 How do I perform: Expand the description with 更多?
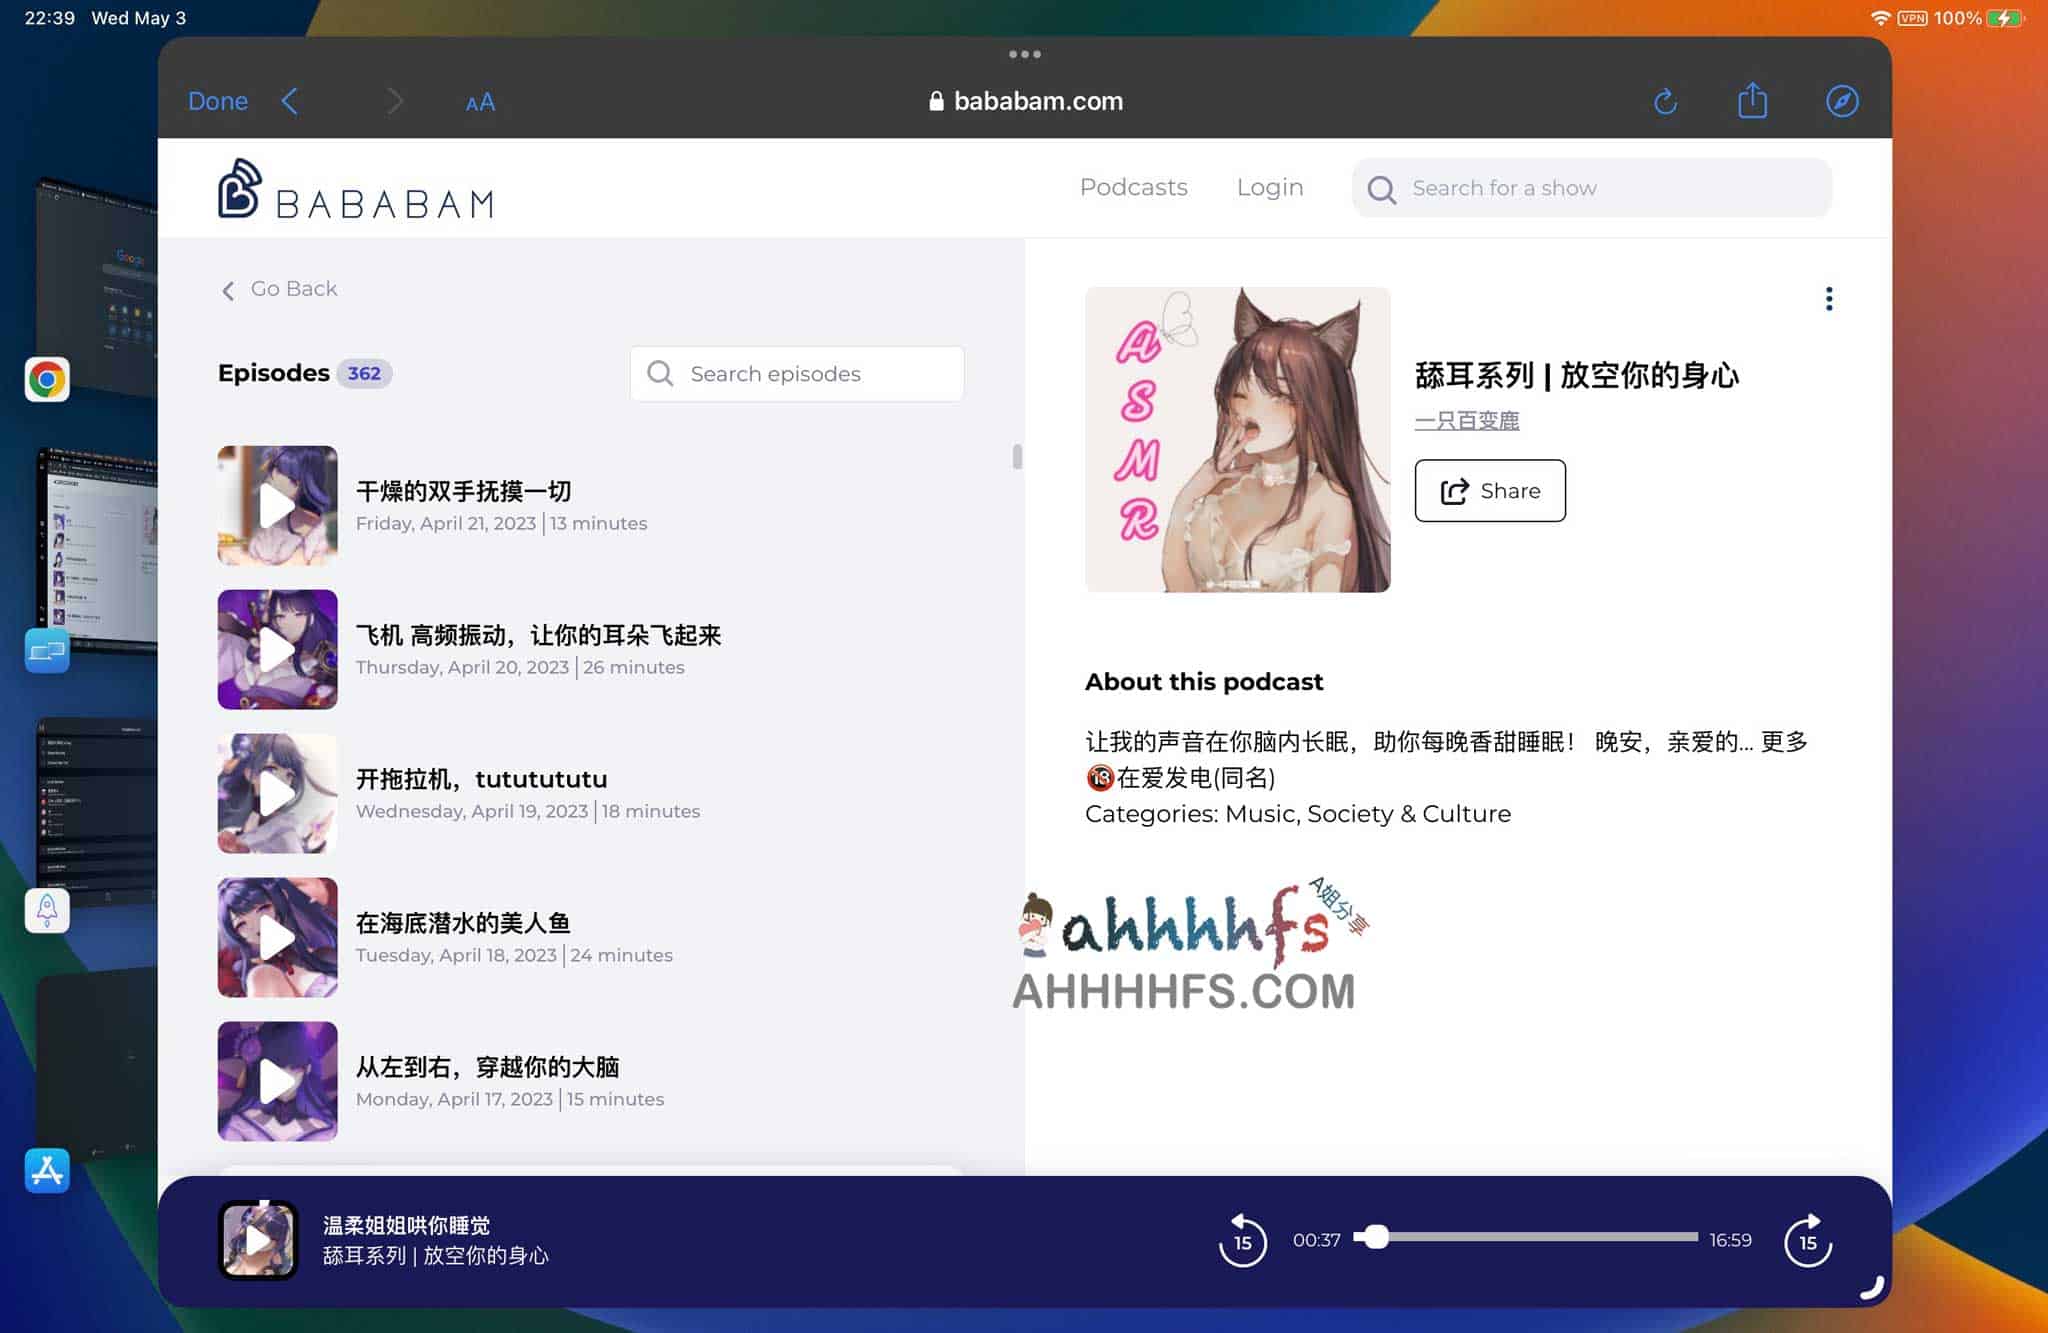(x=1783, y=742)
